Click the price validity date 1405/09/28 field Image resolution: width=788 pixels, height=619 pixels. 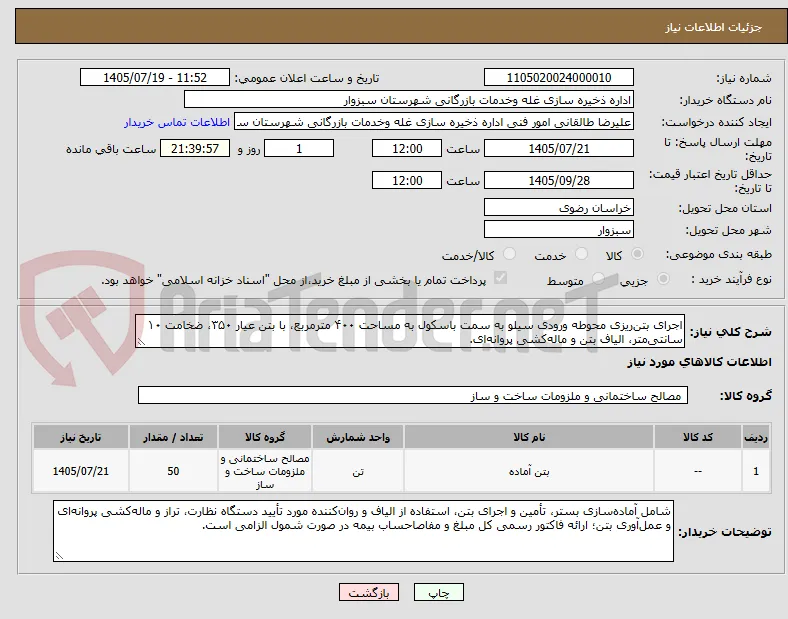click(558, 180)
